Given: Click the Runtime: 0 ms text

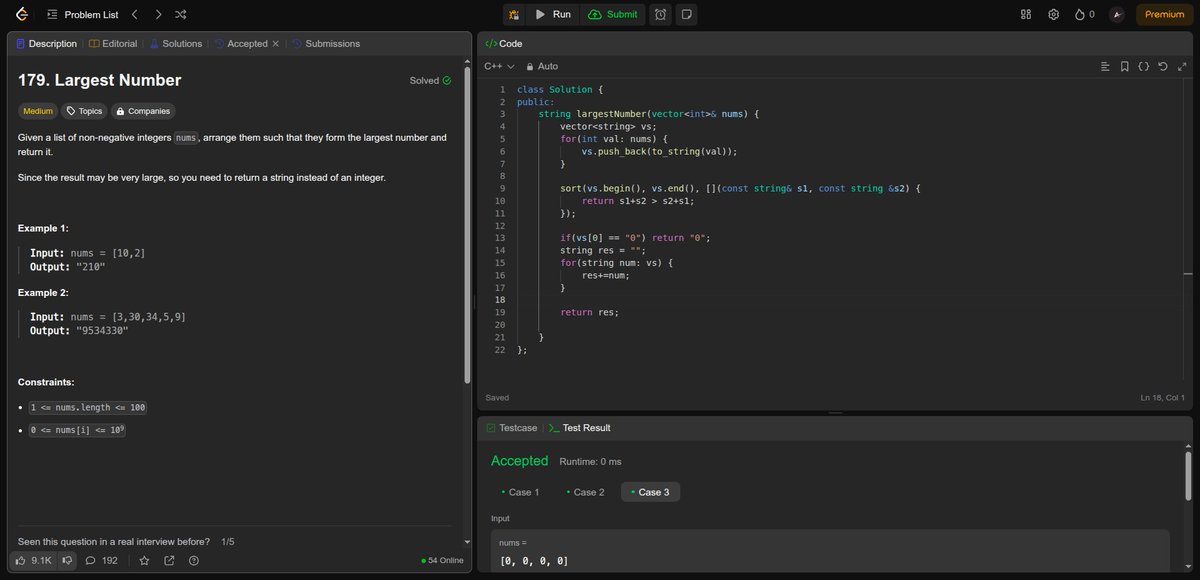Looking at the screenshot, I should [590, 462].
